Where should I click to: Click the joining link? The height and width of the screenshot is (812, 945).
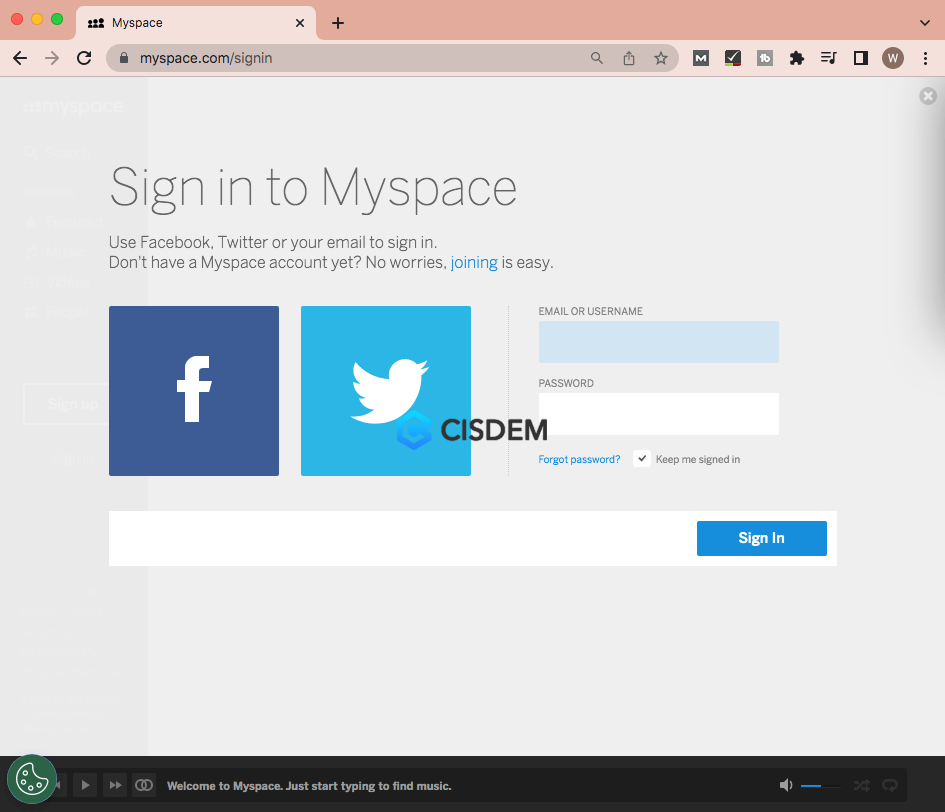pos(473,262)
